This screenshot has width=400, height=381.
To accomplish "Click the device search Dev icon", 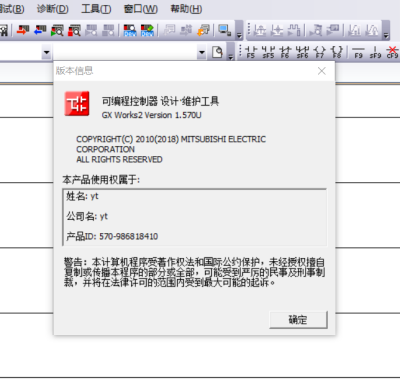I will [130, 30].
